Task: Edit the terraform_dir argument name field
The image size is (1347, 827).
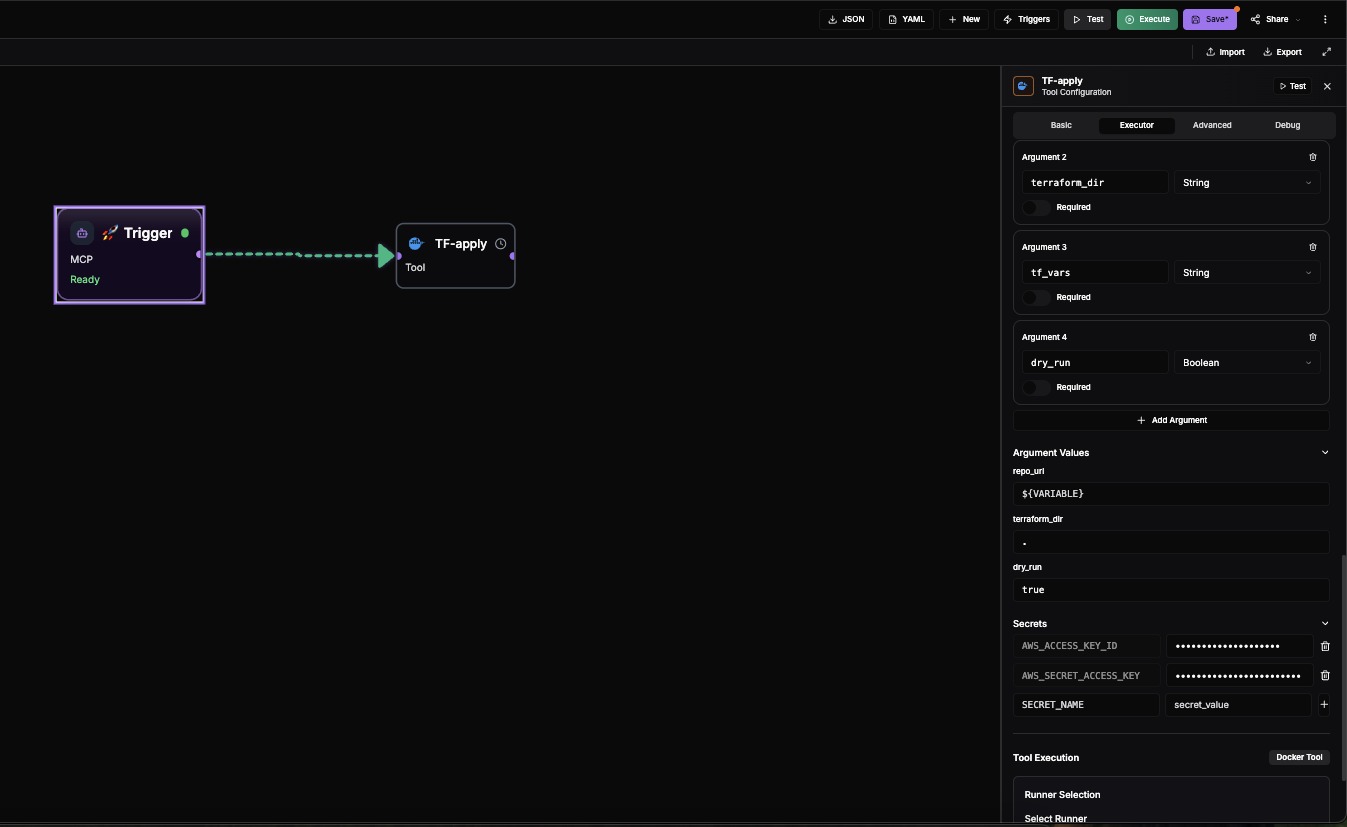Action: click(1095, 182)
